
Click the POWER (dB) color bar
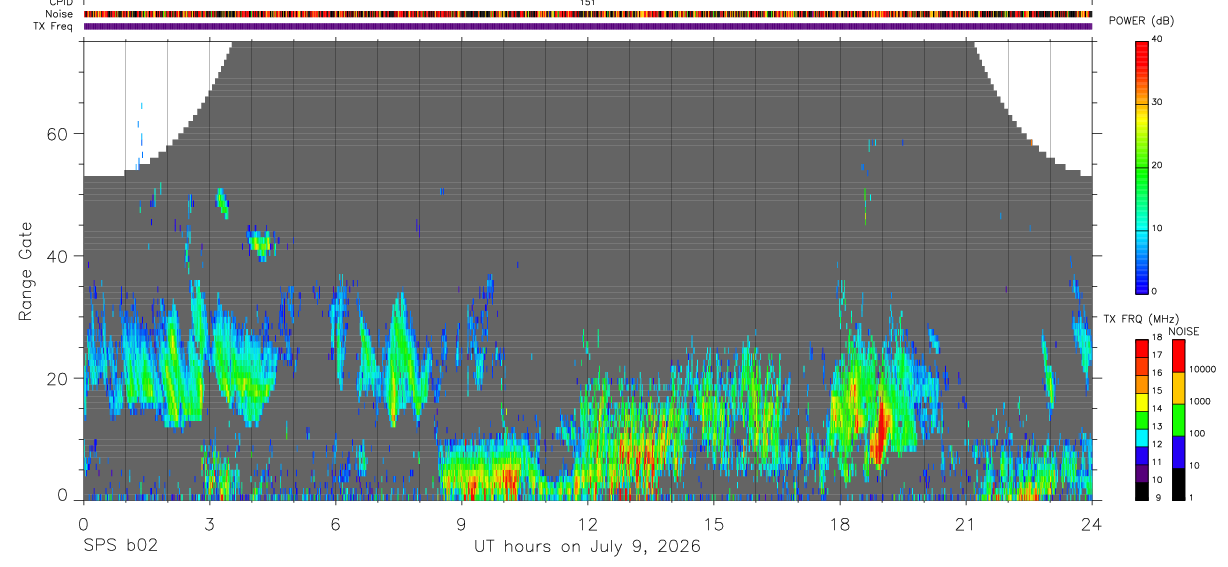(1142, 165)
